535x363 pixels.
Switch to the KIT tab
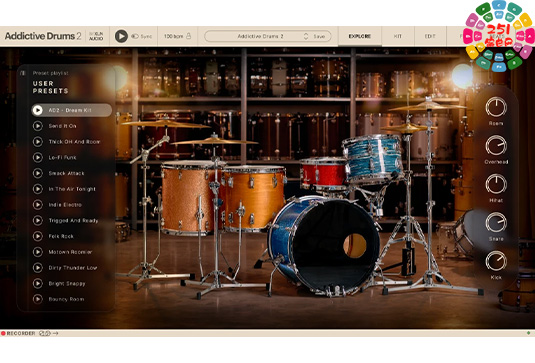point(397,36)
